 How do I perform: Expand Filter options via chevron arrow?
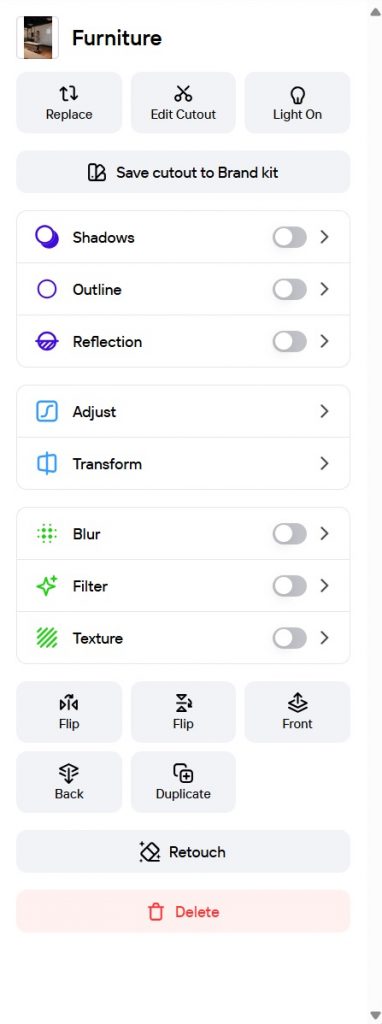point(325,586)
